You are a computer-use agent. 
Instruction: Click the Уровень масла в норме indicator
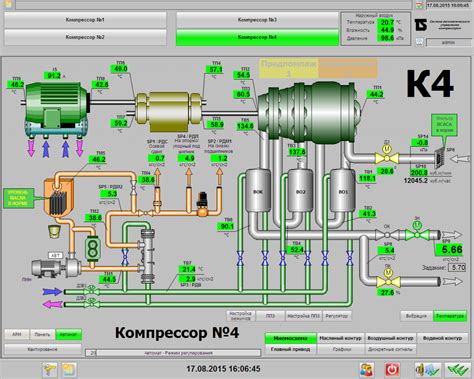[x=19, y=198]
